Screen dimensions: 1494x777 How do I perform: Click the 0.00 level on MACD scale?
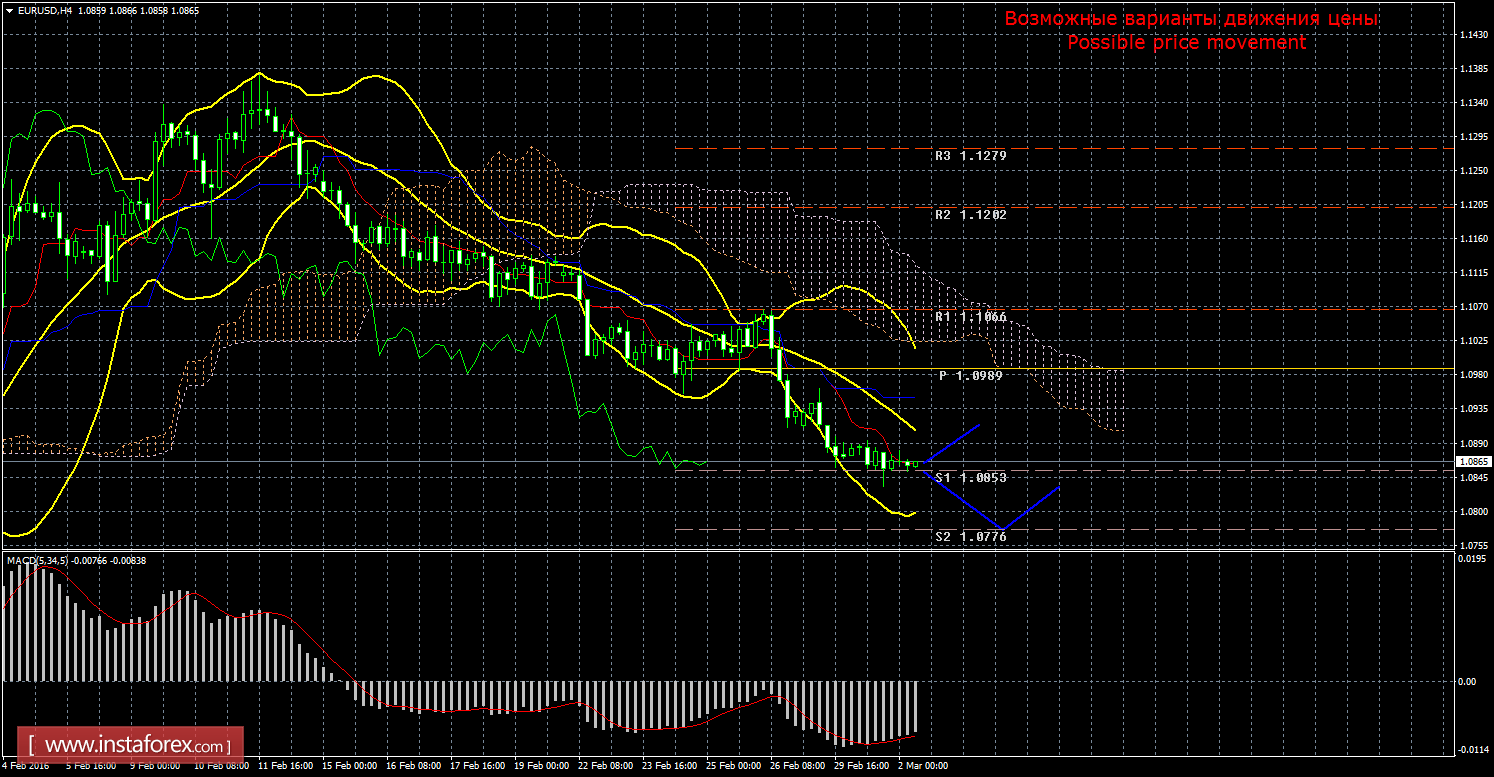click(1467, 682)
